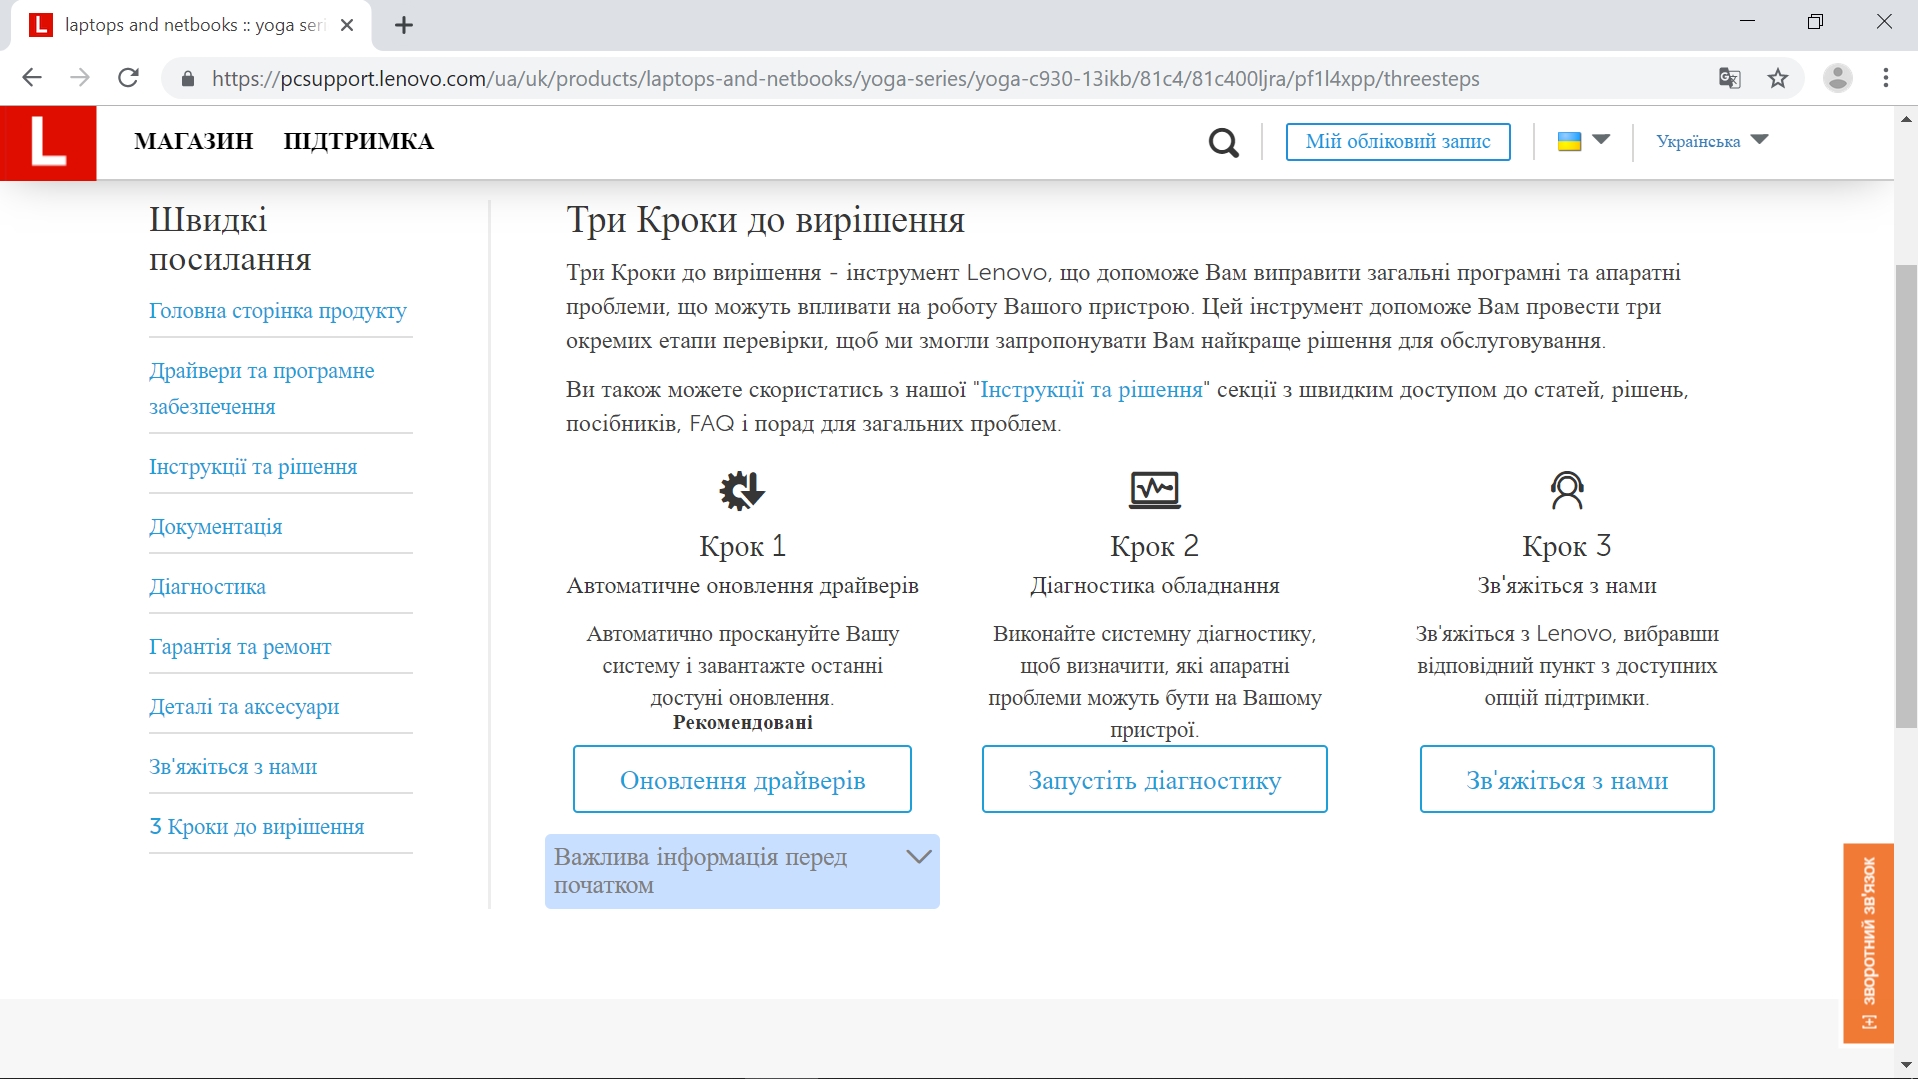Screen dimensions: 1918x1079
Task: Open Головна сторінка продукту sidebar link
Action: (278, 311)
